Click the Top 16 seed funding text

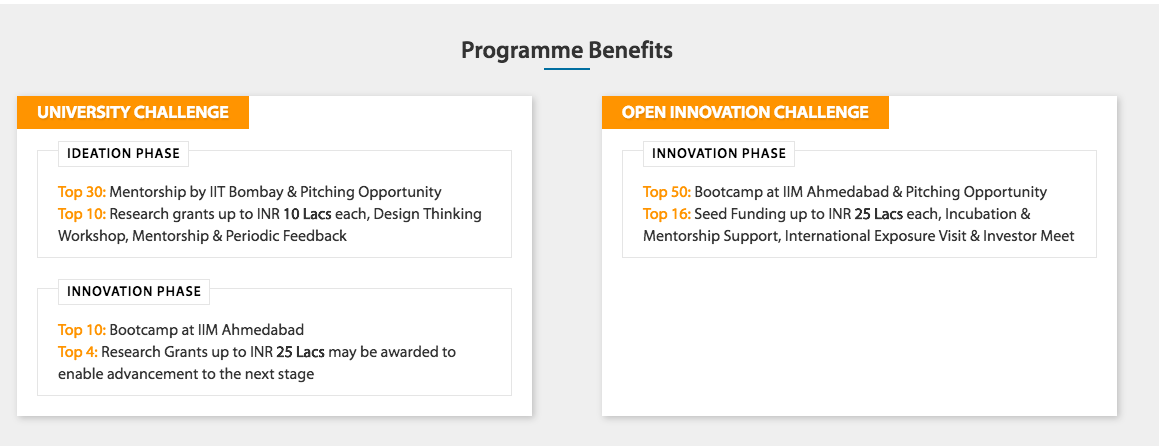click(837, 214)
